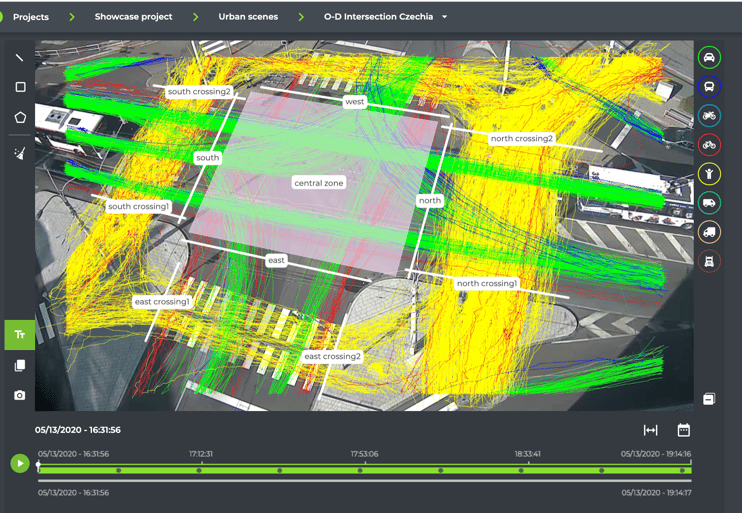Open the calendar date picker
The width and height of the screenshot is (742, 513).
click(683, 430)
